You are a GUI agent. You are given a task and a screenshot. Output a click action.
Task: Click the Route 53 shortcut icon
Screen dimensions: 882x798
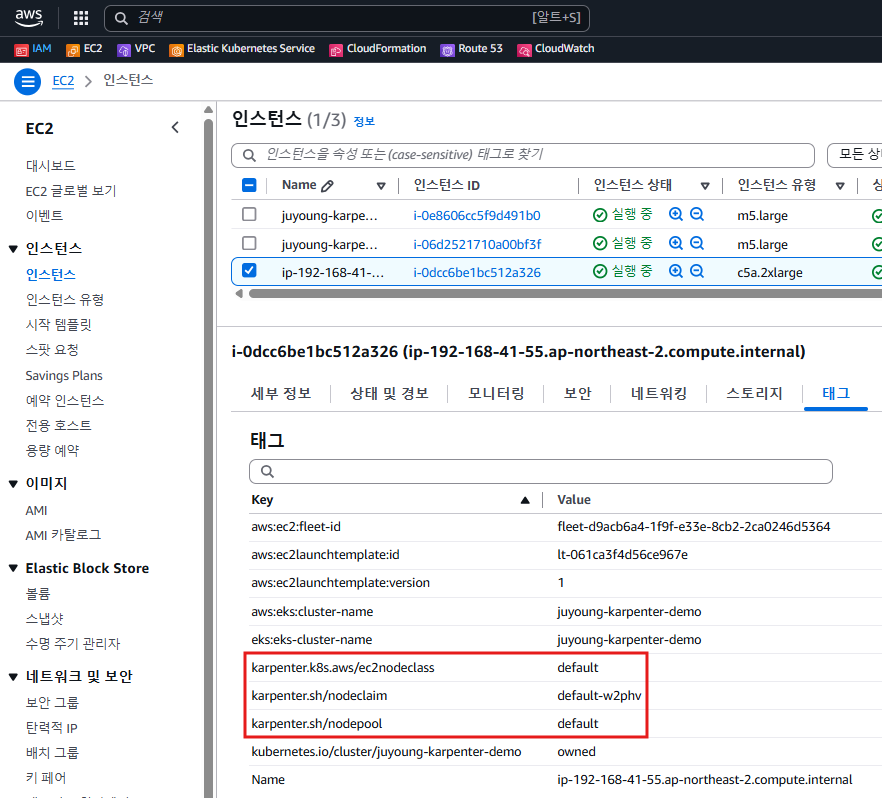pyautogui.click(x=447, y=50)
